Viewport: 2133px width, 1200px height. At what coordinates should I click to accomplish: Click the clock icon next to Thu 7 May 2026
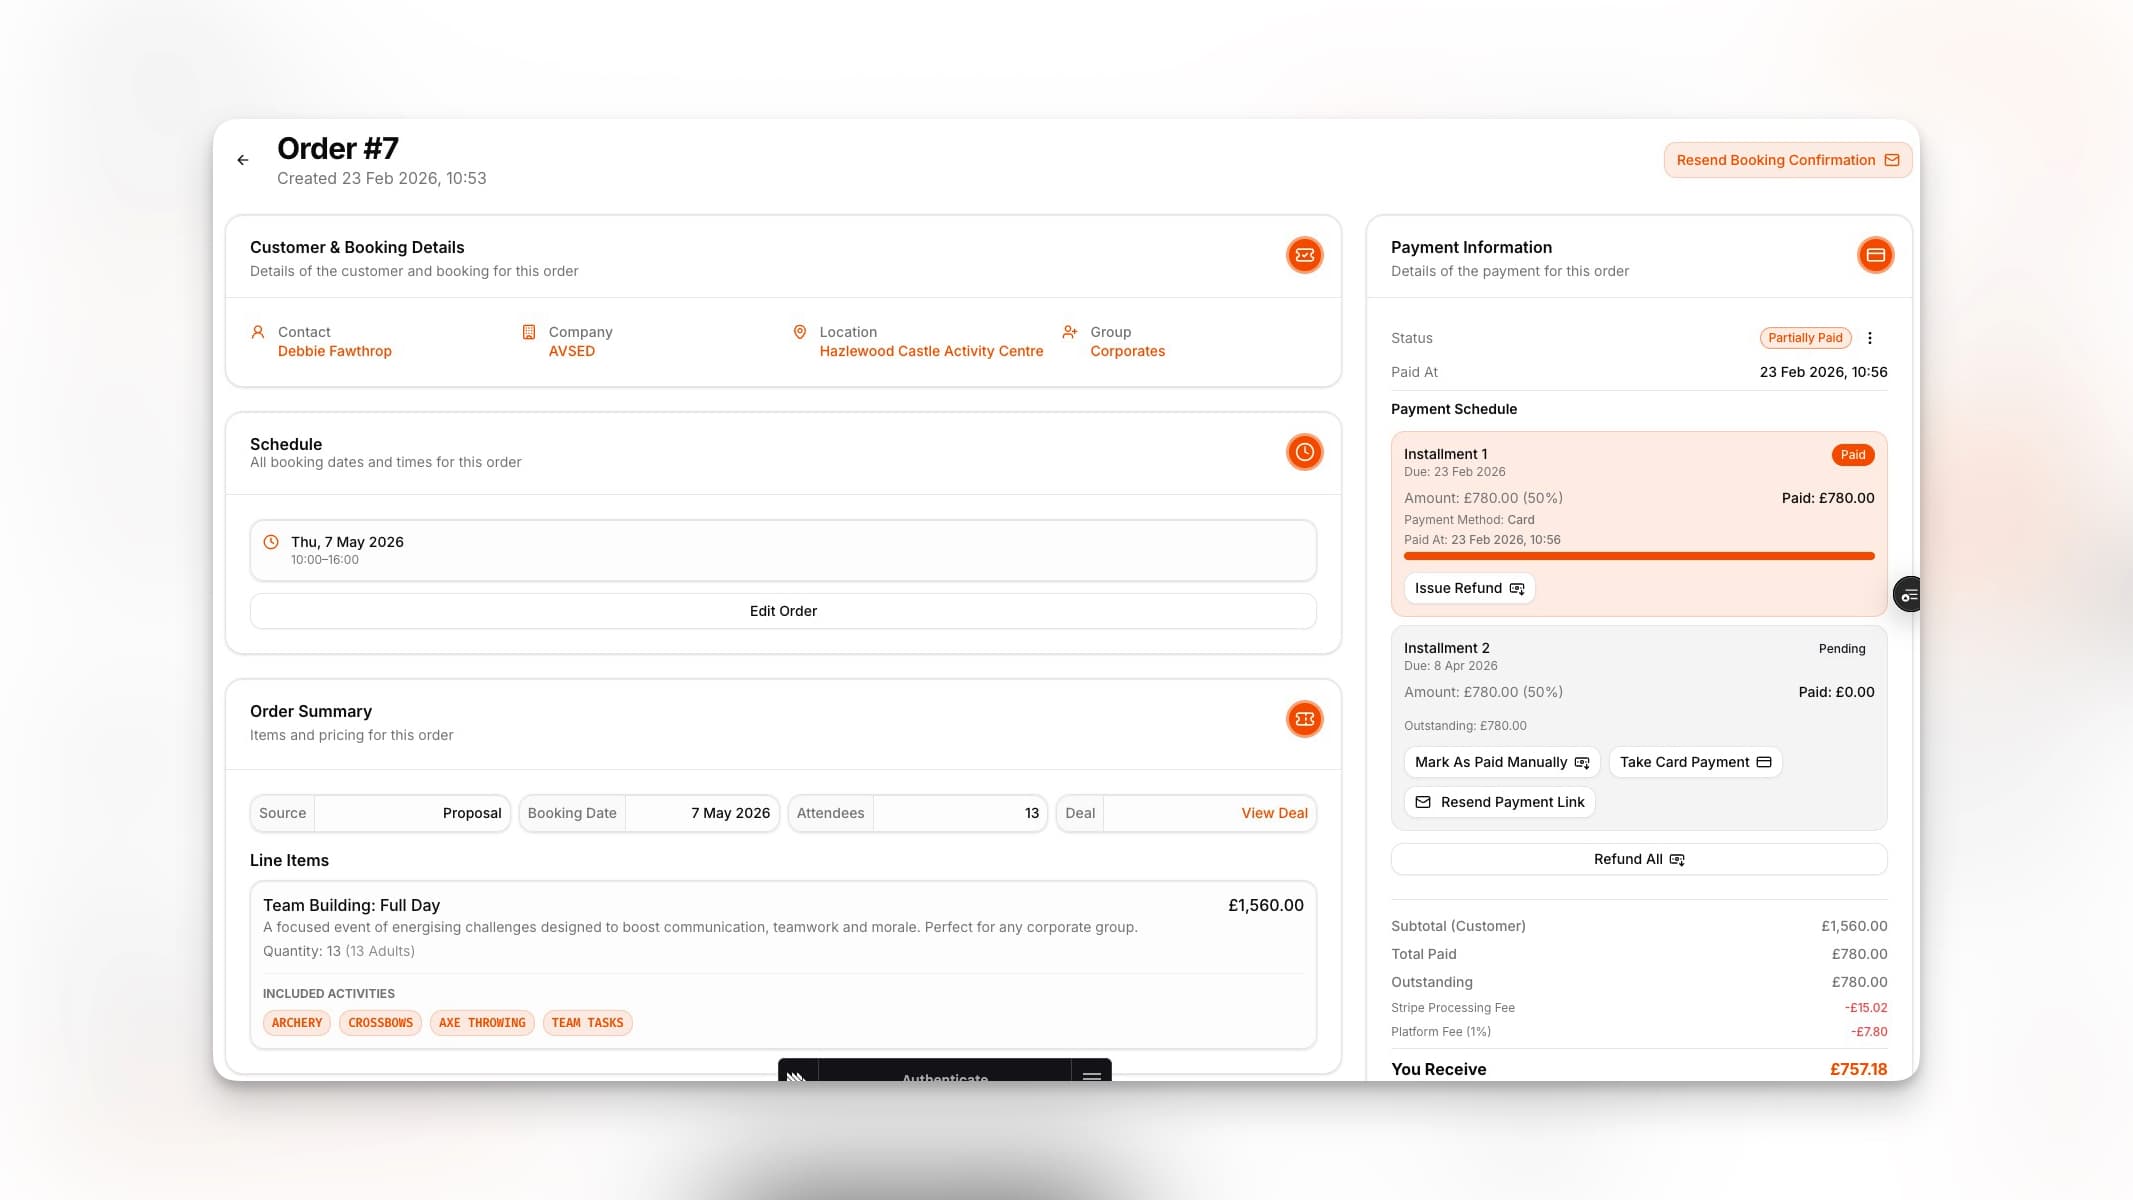(270, 541)
